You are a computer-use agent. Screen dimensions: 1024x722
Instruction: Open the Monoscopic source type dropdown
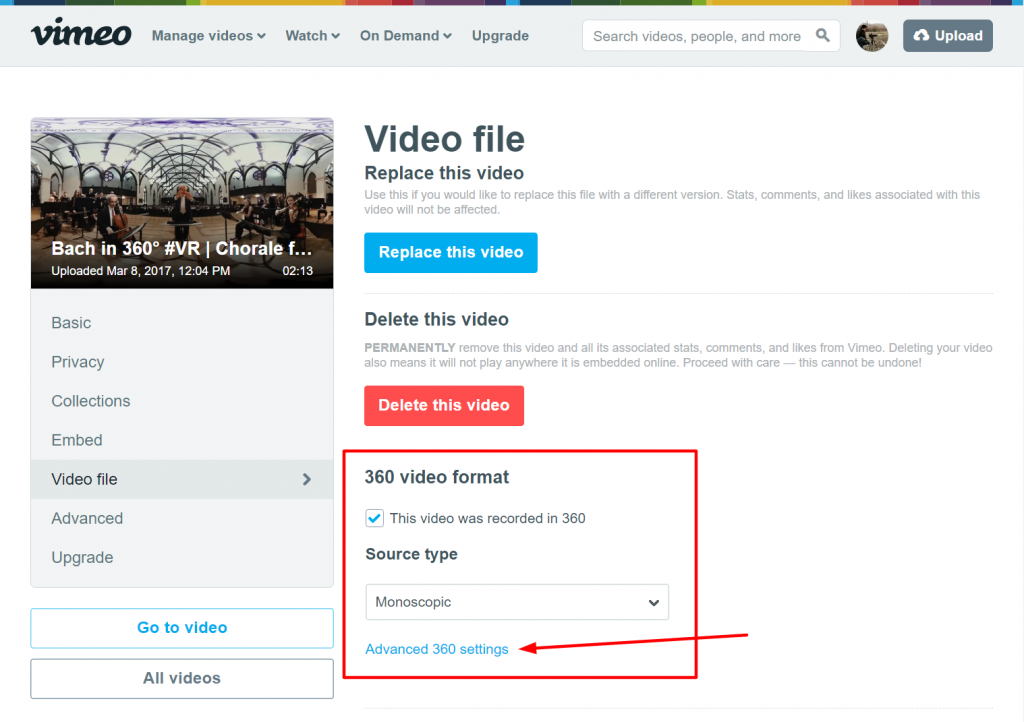(517, 602)
